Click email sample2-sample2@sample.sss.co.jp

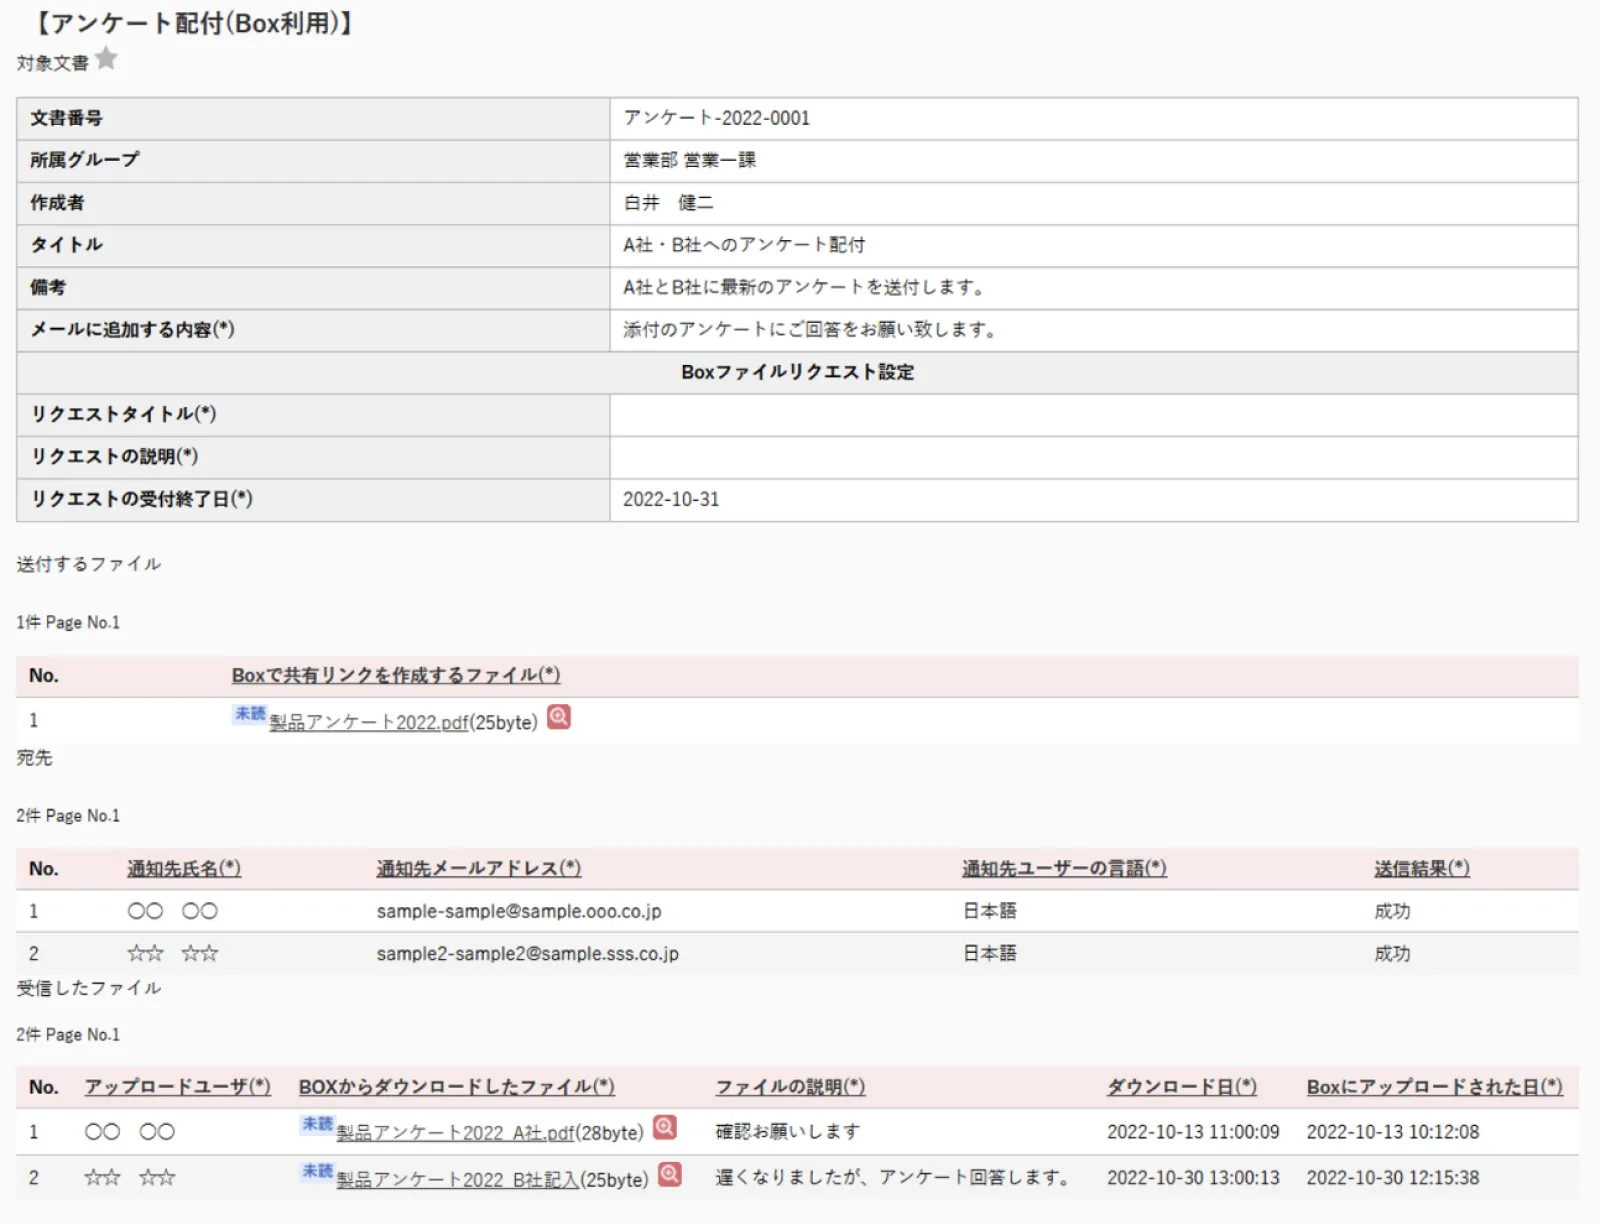(x=528, y=954)
